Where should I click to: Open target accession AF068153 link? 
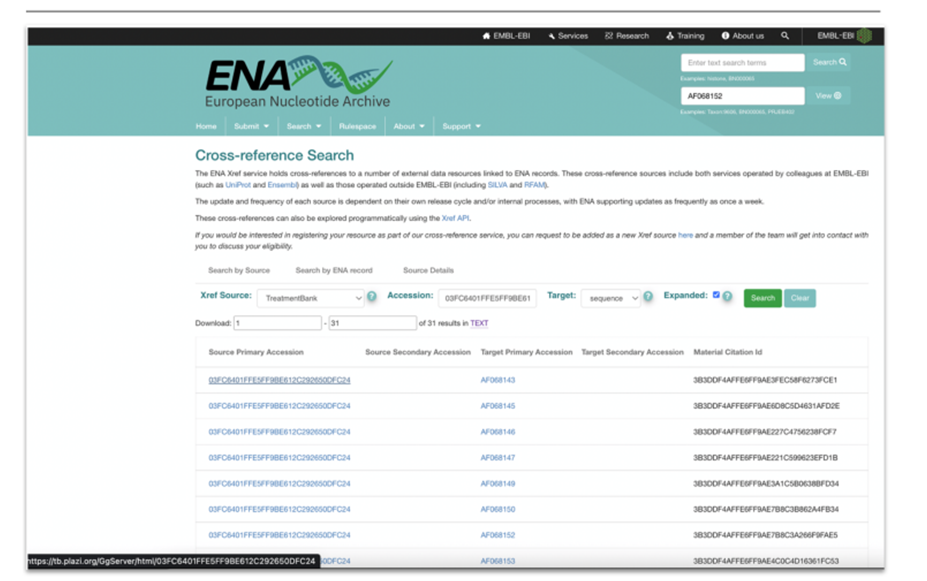(498, 561)
